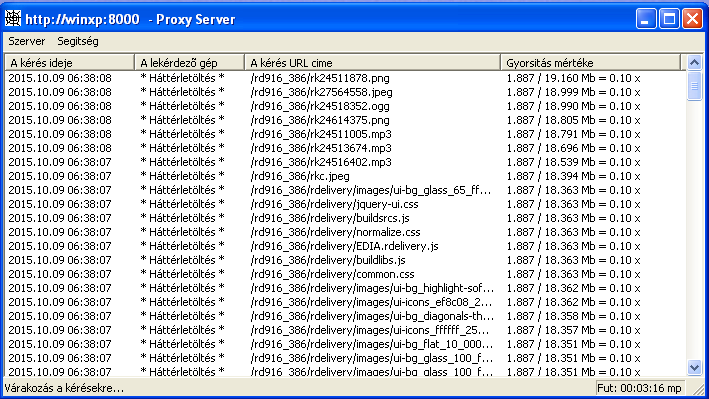This screenshot has height=399, width=709.
Task: Select the normalize.css request row
Action: click(x=345, y=233)
